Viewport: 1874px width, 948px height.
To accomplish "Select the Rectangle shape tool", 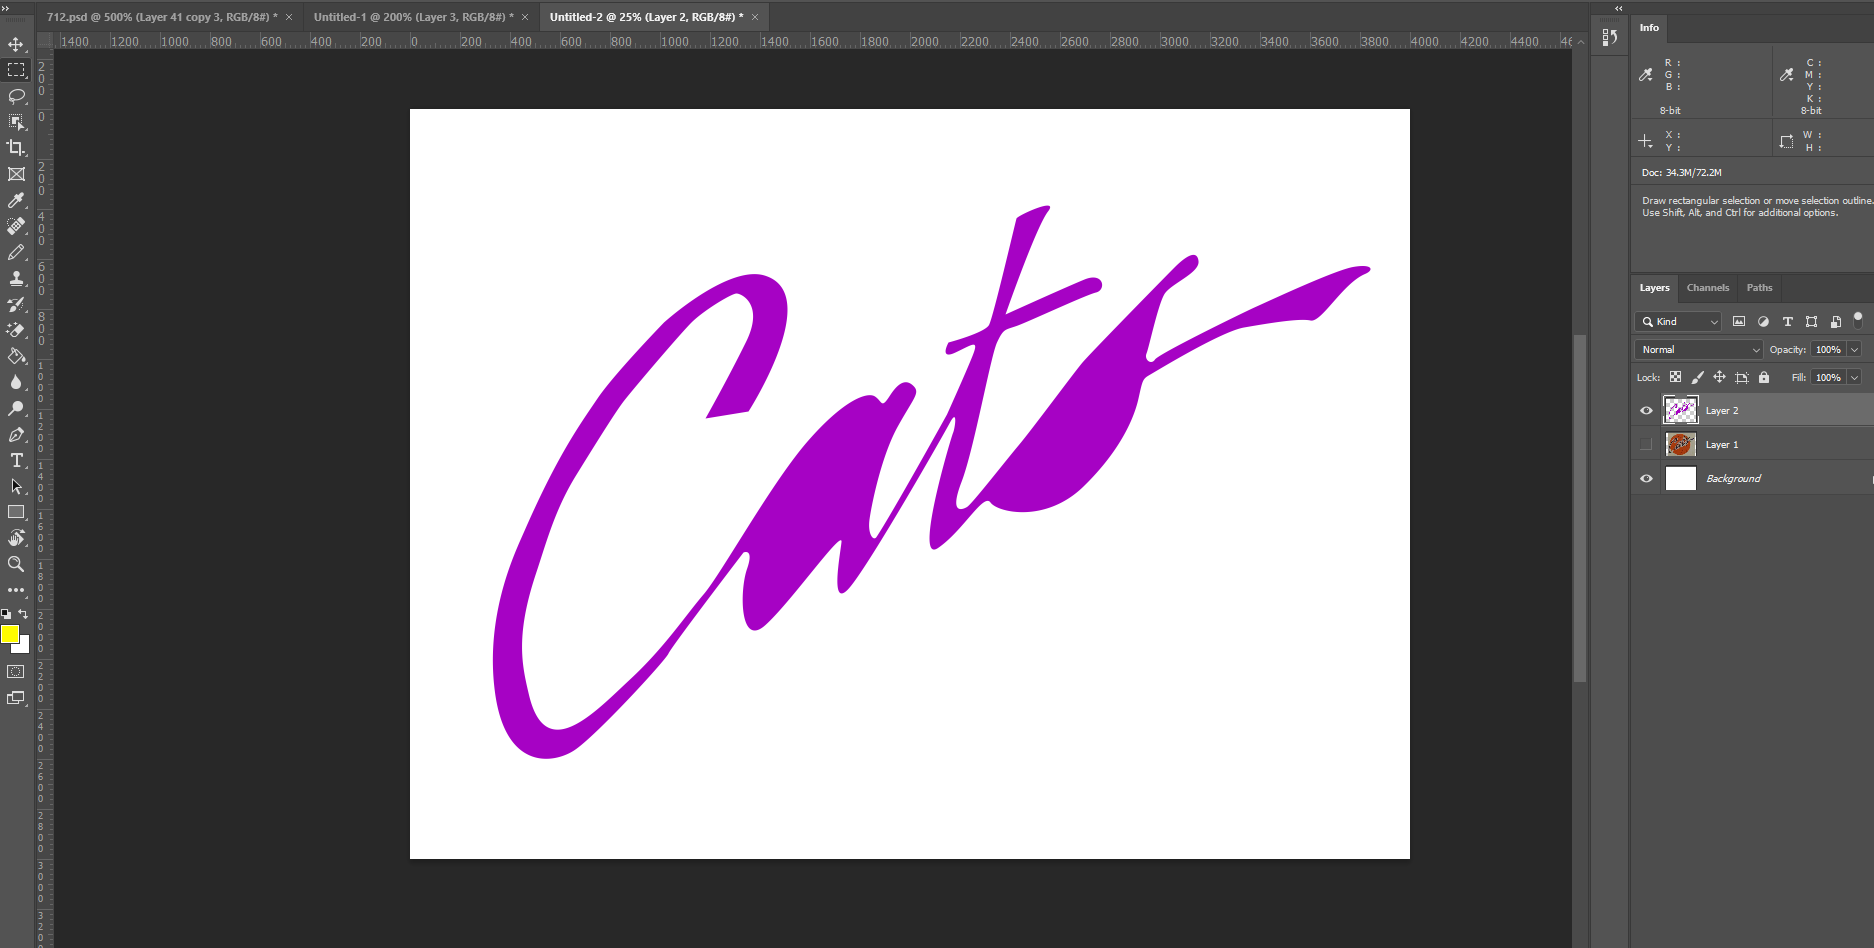I will point(16,512).
